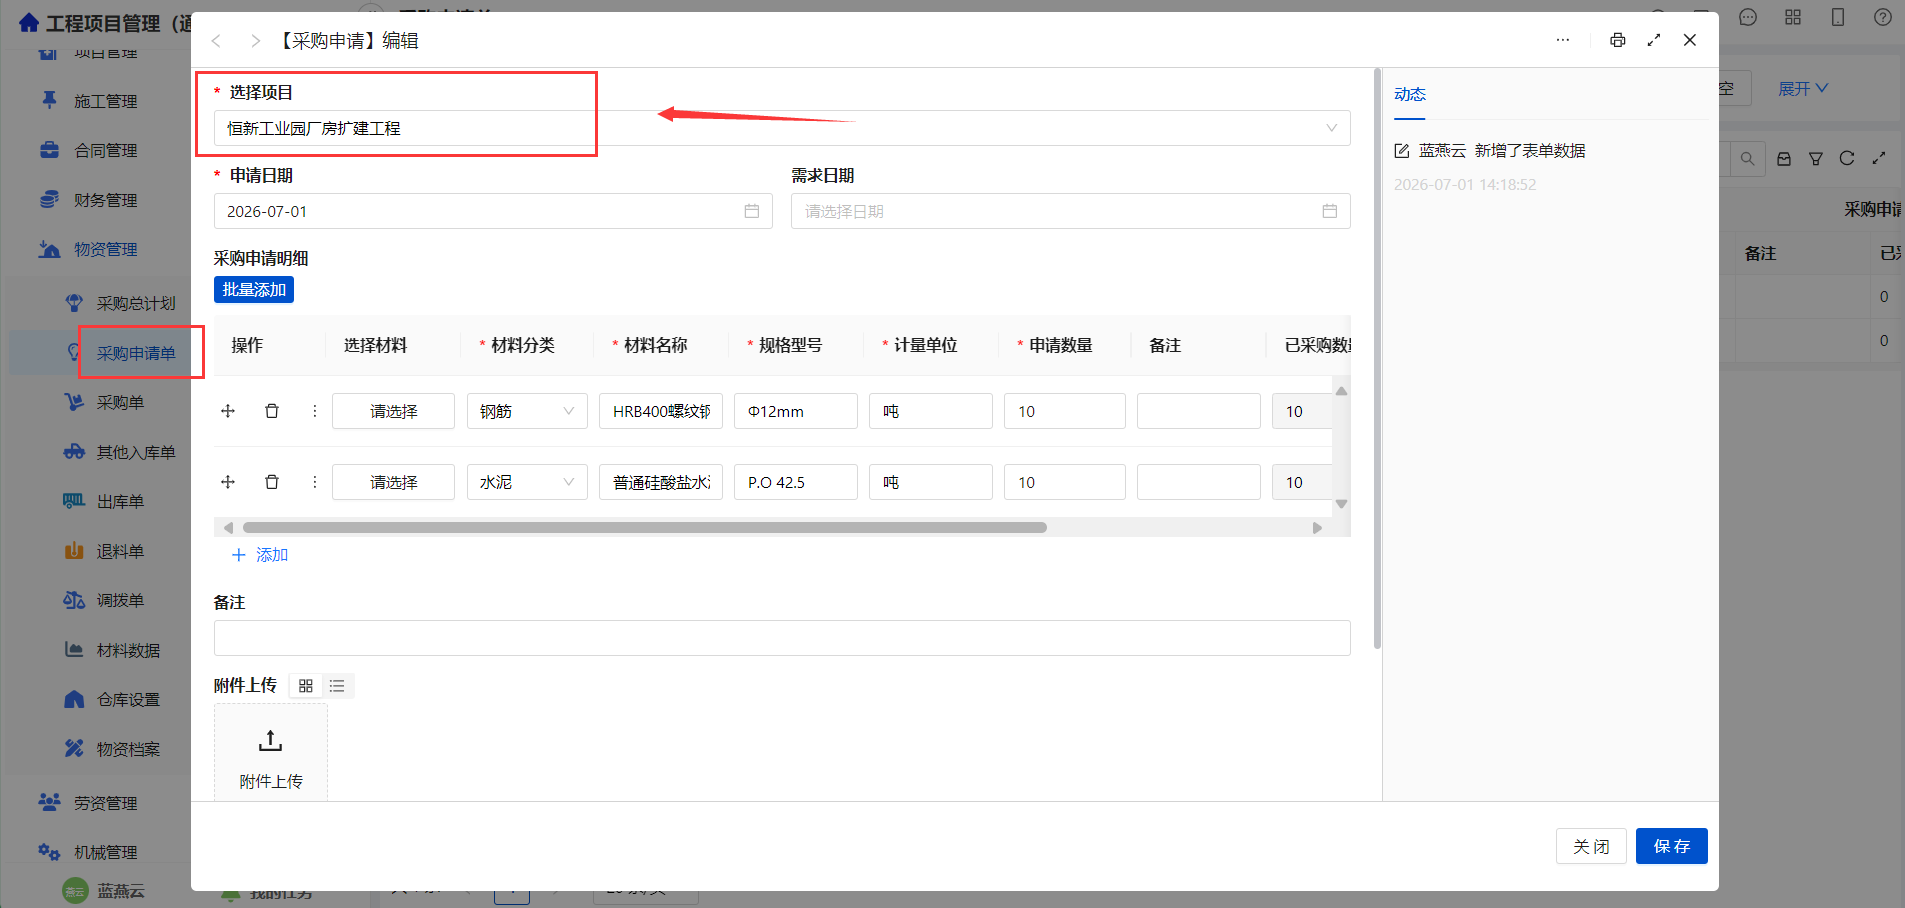
Task: Select 其他入库单 in sidebar
Action: point(135,452)
